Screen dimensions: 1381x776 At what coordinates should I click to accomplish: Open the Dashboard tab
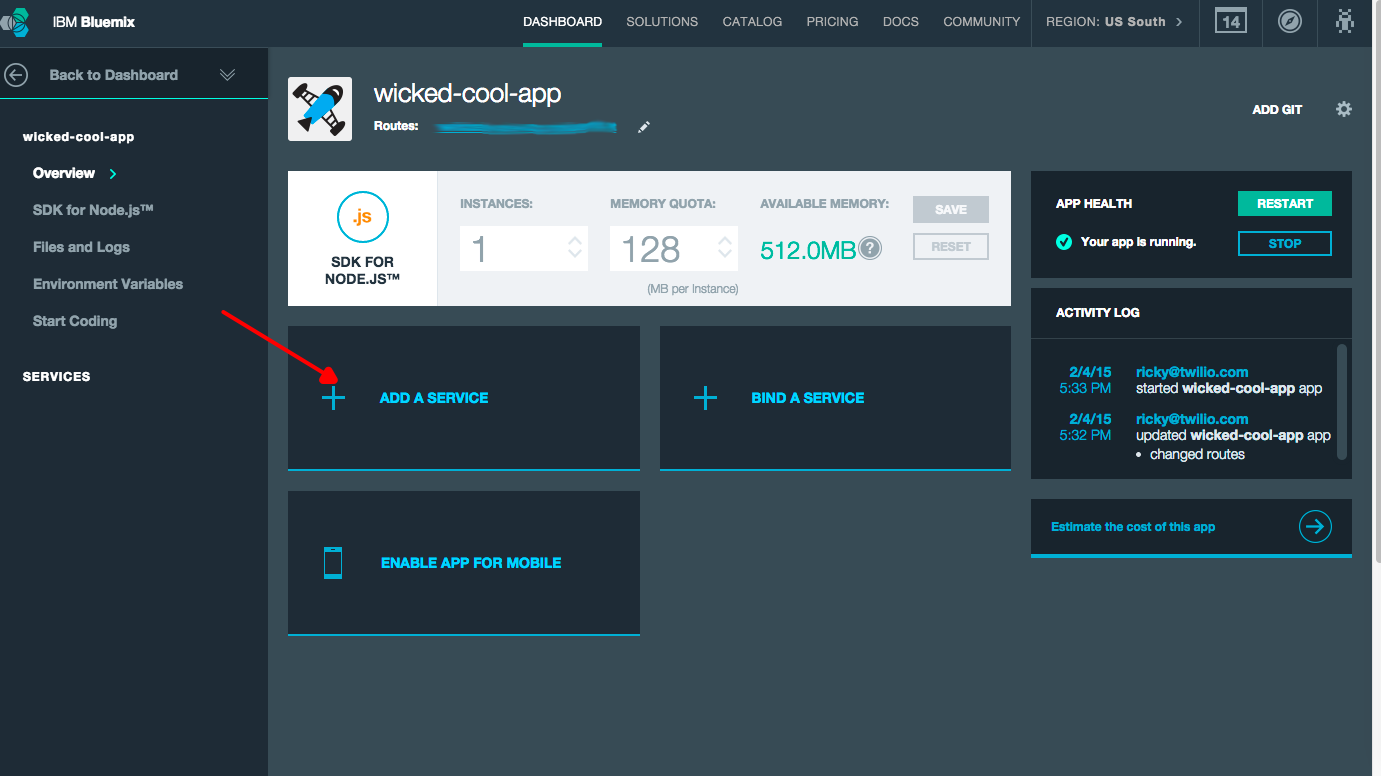click(x=562, y=21)
